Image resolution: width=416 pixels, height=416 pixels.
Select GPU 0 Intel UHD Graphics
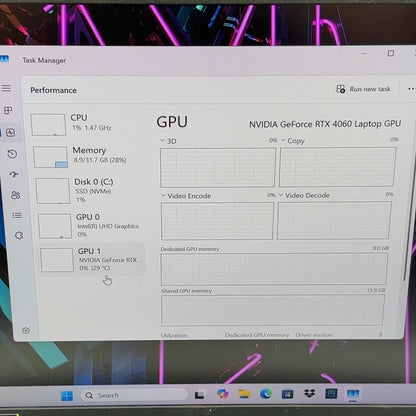pyautogui.click(x=91, y=226)
